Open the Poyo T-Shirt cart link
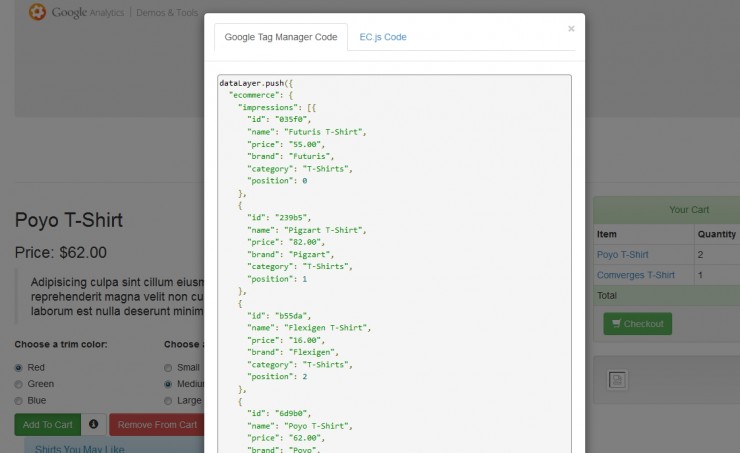 (622, 254)
